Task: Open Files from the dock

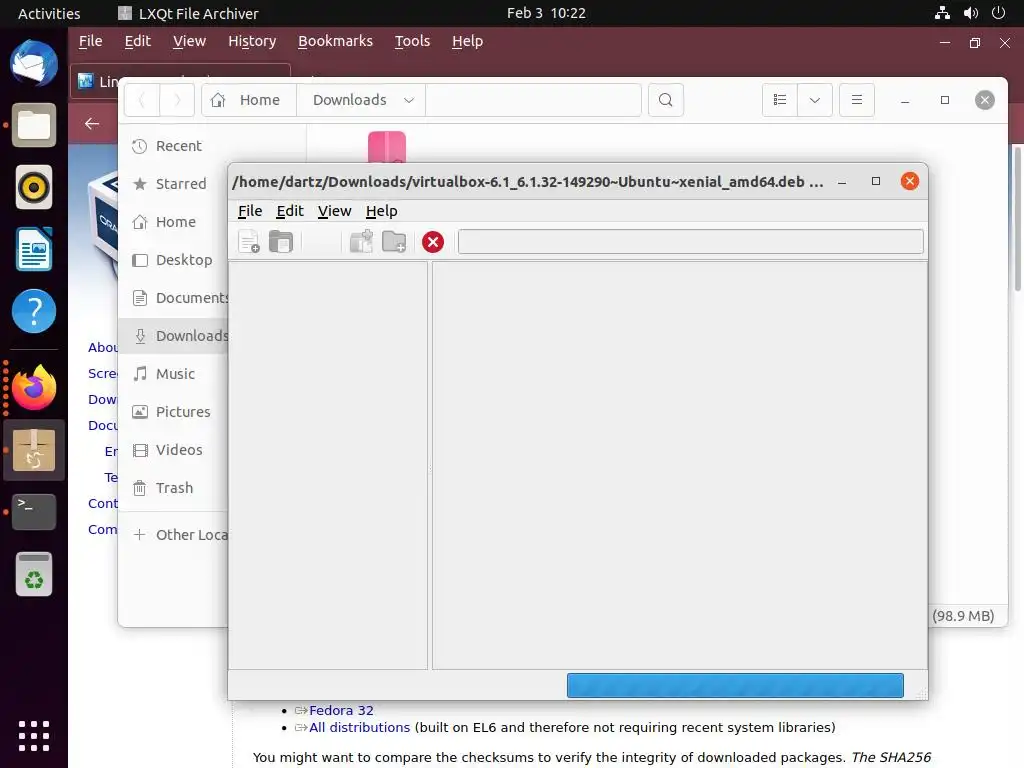Action: [34, 125]
